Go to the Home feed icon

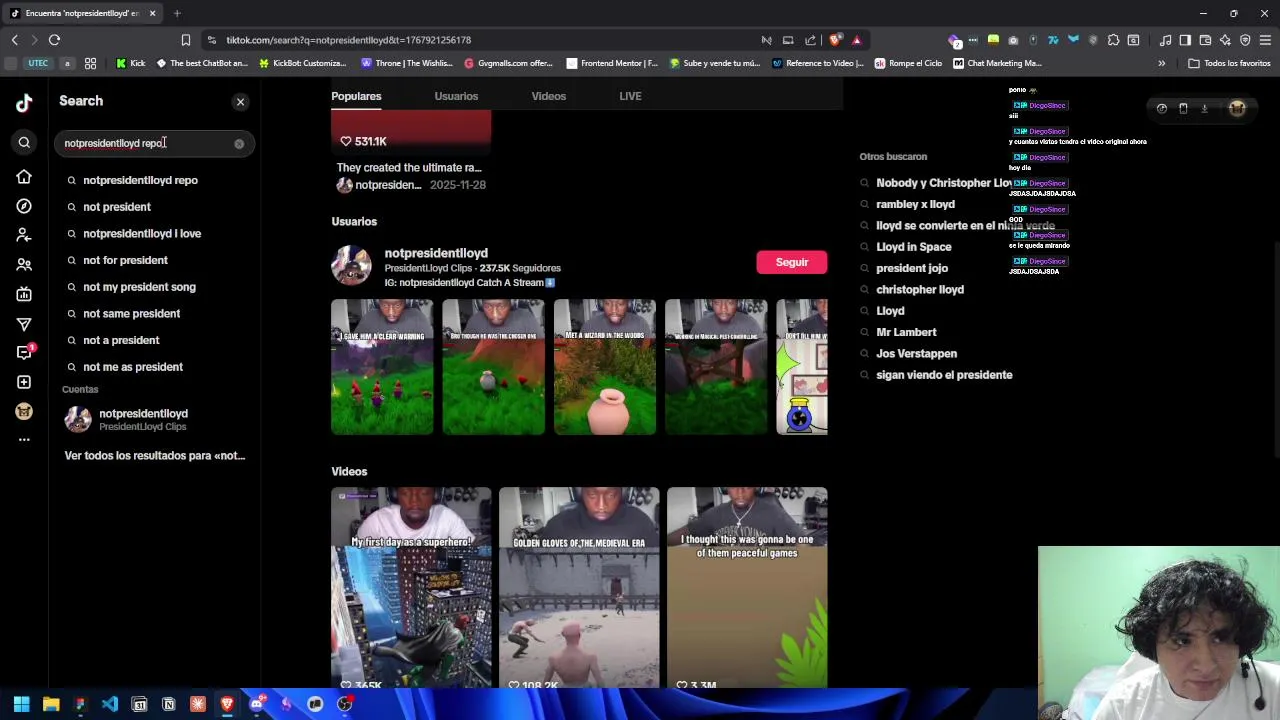point(24,177)
